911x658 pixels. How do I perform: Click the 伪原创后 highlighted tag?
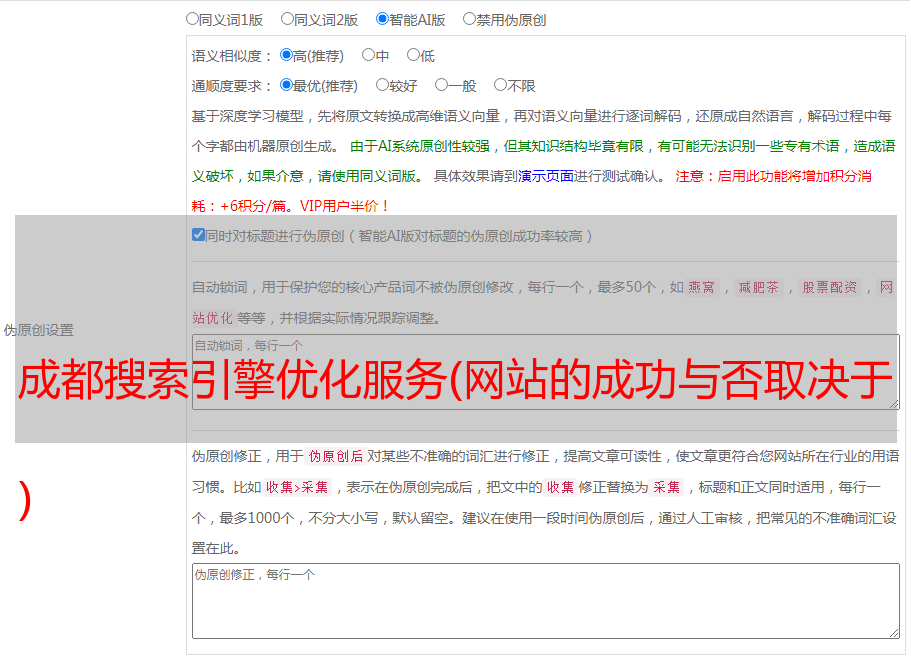tap(336, 456)
